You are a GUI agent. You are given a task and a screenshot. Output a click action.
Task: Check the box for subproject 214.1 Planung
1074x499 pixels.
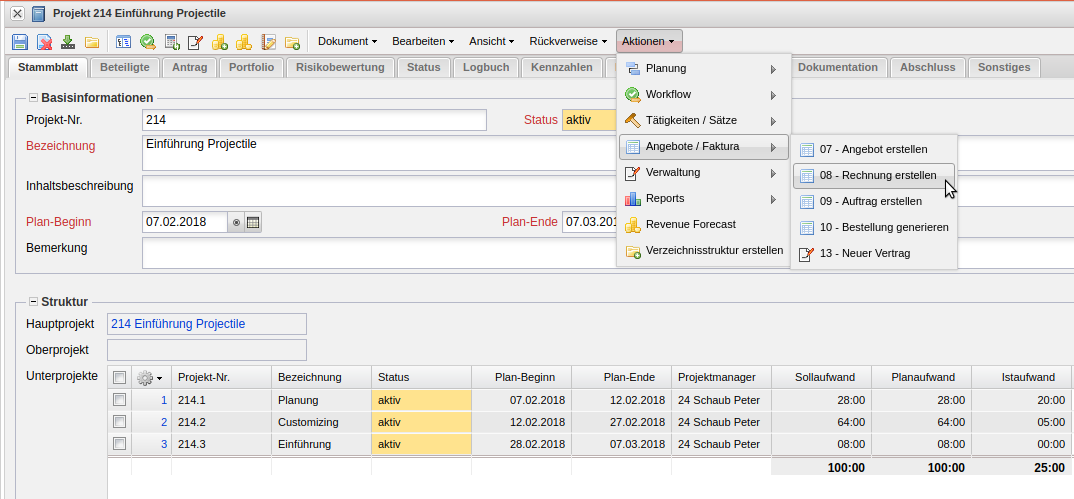(x=120, y=400)
